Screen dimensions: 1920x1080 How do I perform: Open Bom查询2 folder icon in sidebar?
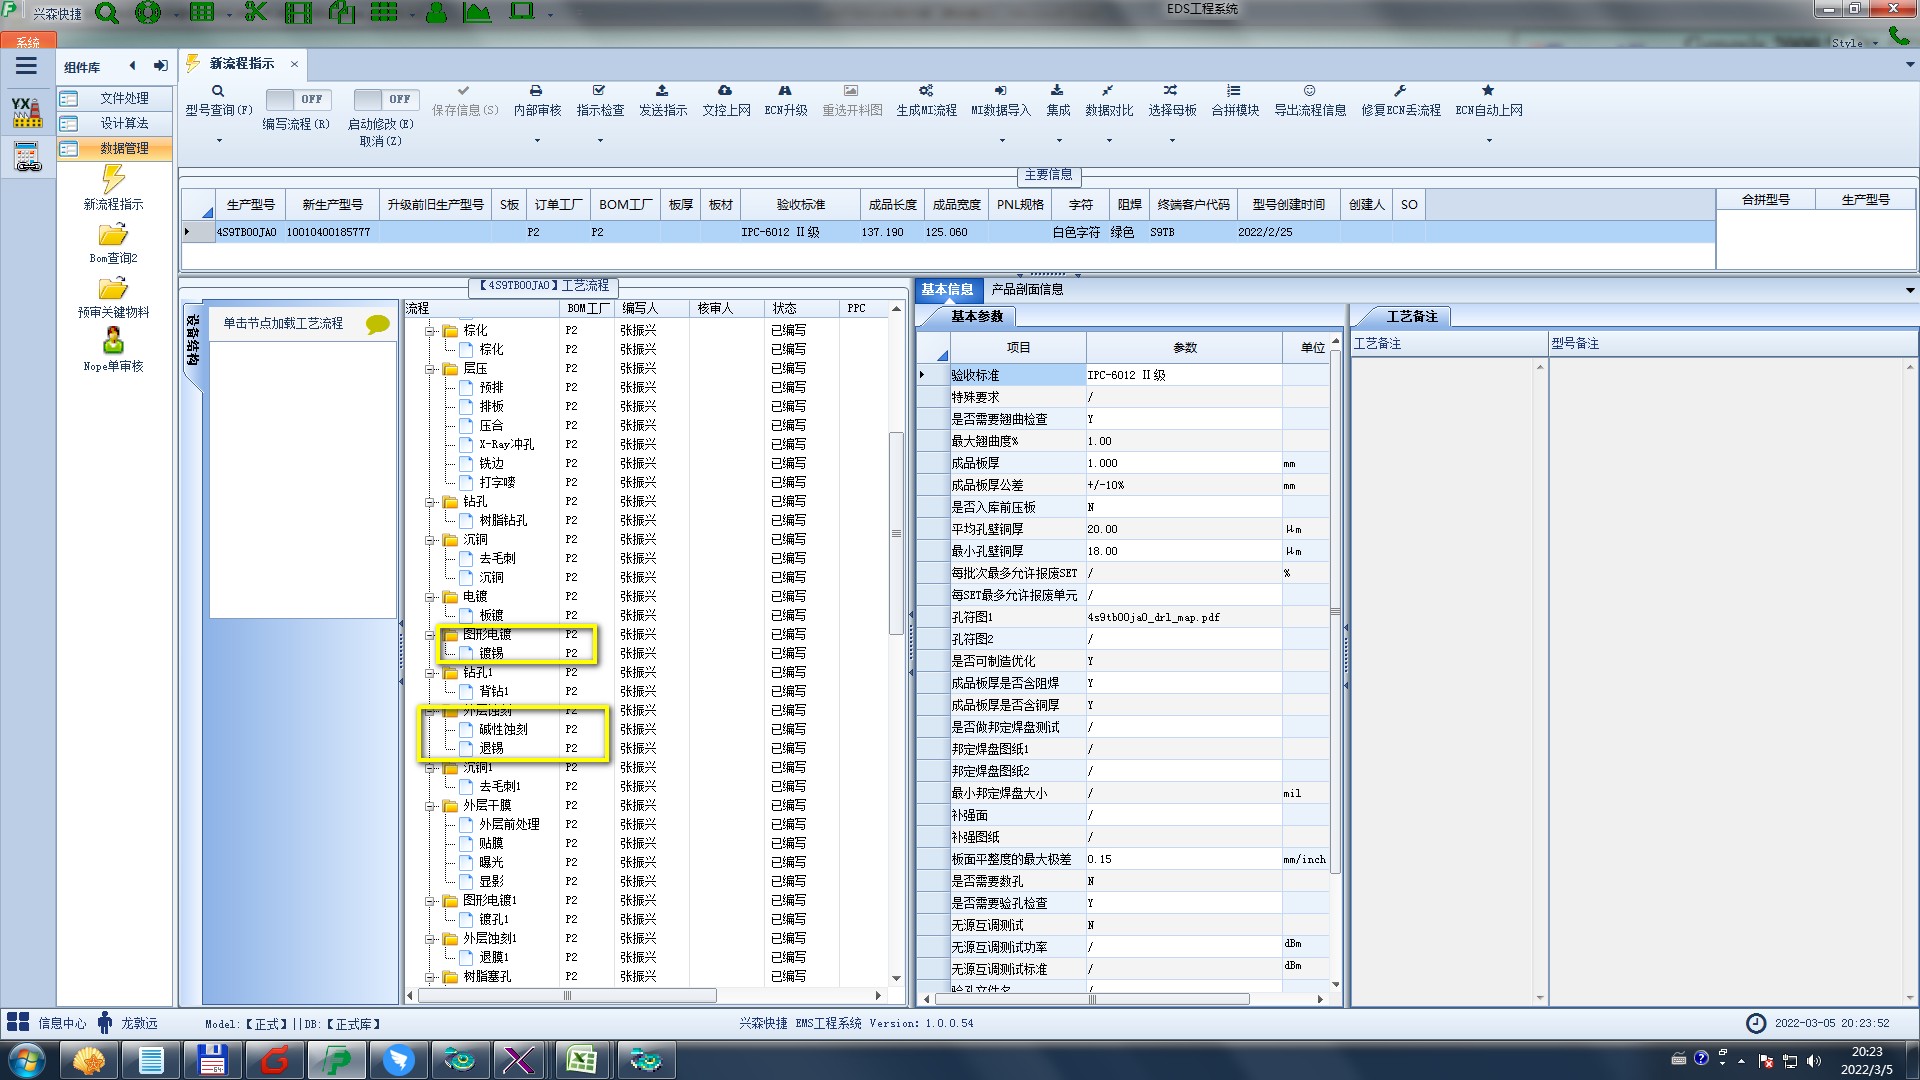point(113,236)
